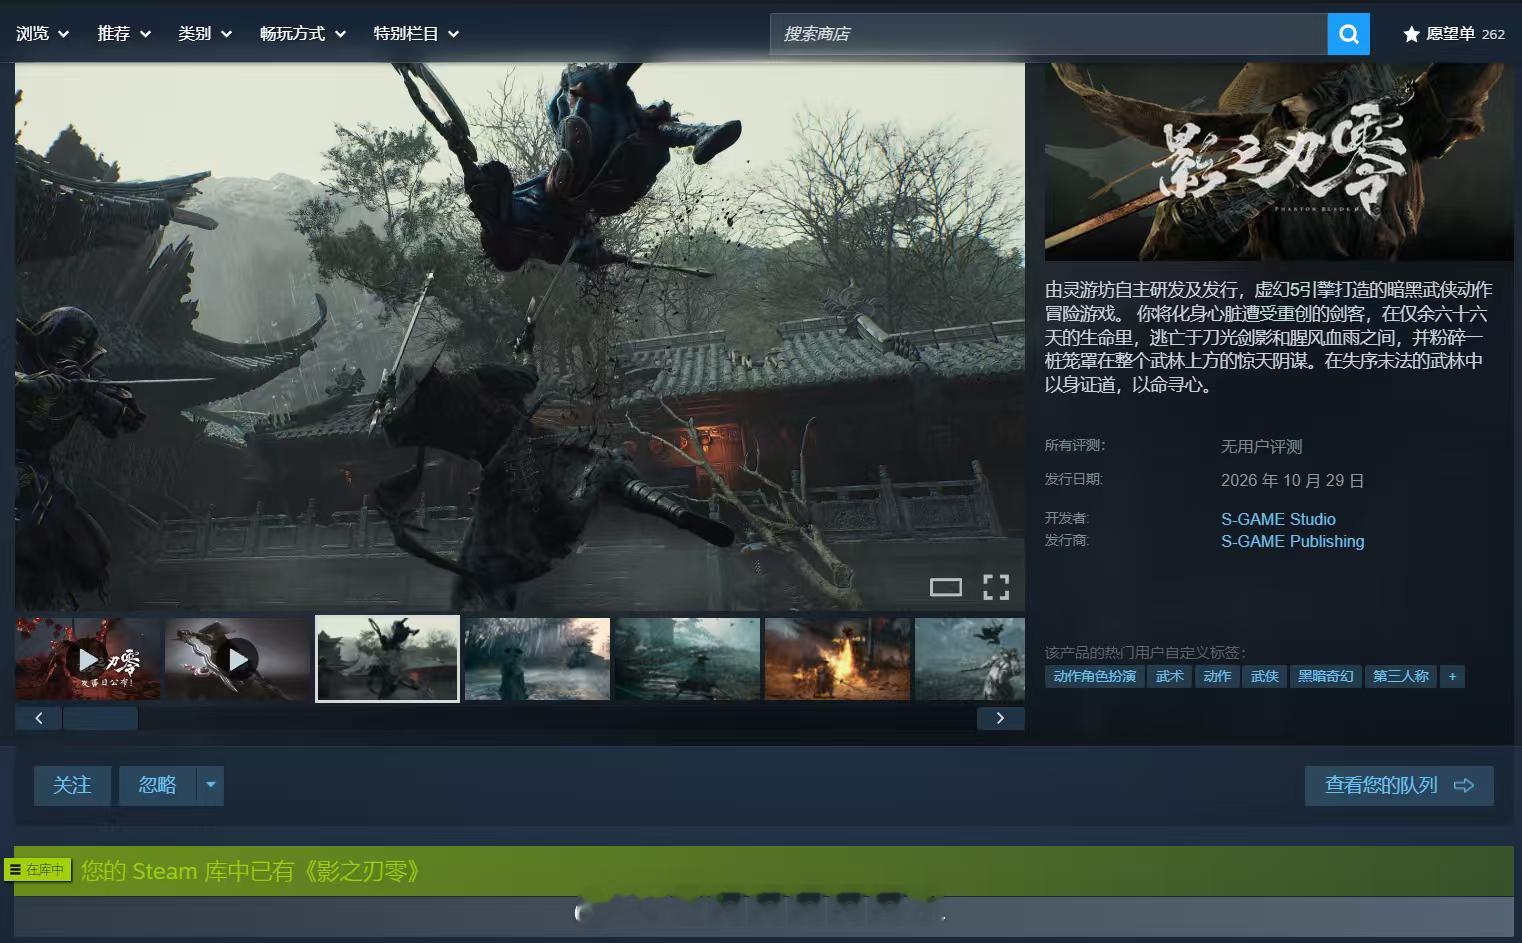Click the 无用户评测 review text
This screenshot has width=1522, height=943.
click(x=1261, y=446)
